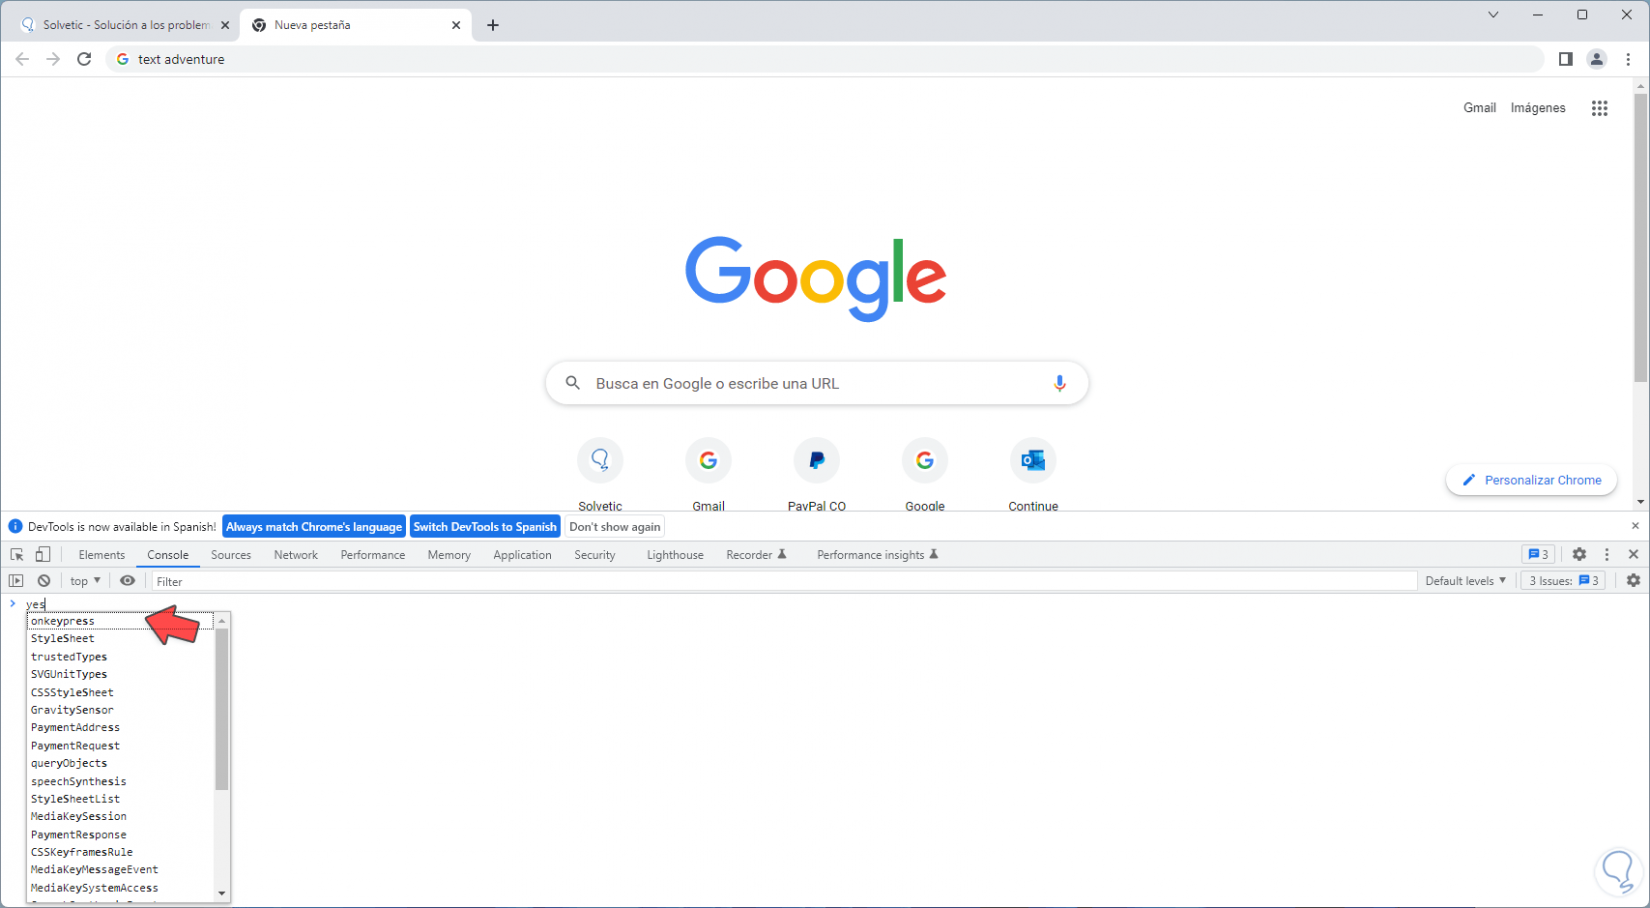
Task: Switch to the Lighthouse panel
Action: pyautogui.click(x=675, y=555)
